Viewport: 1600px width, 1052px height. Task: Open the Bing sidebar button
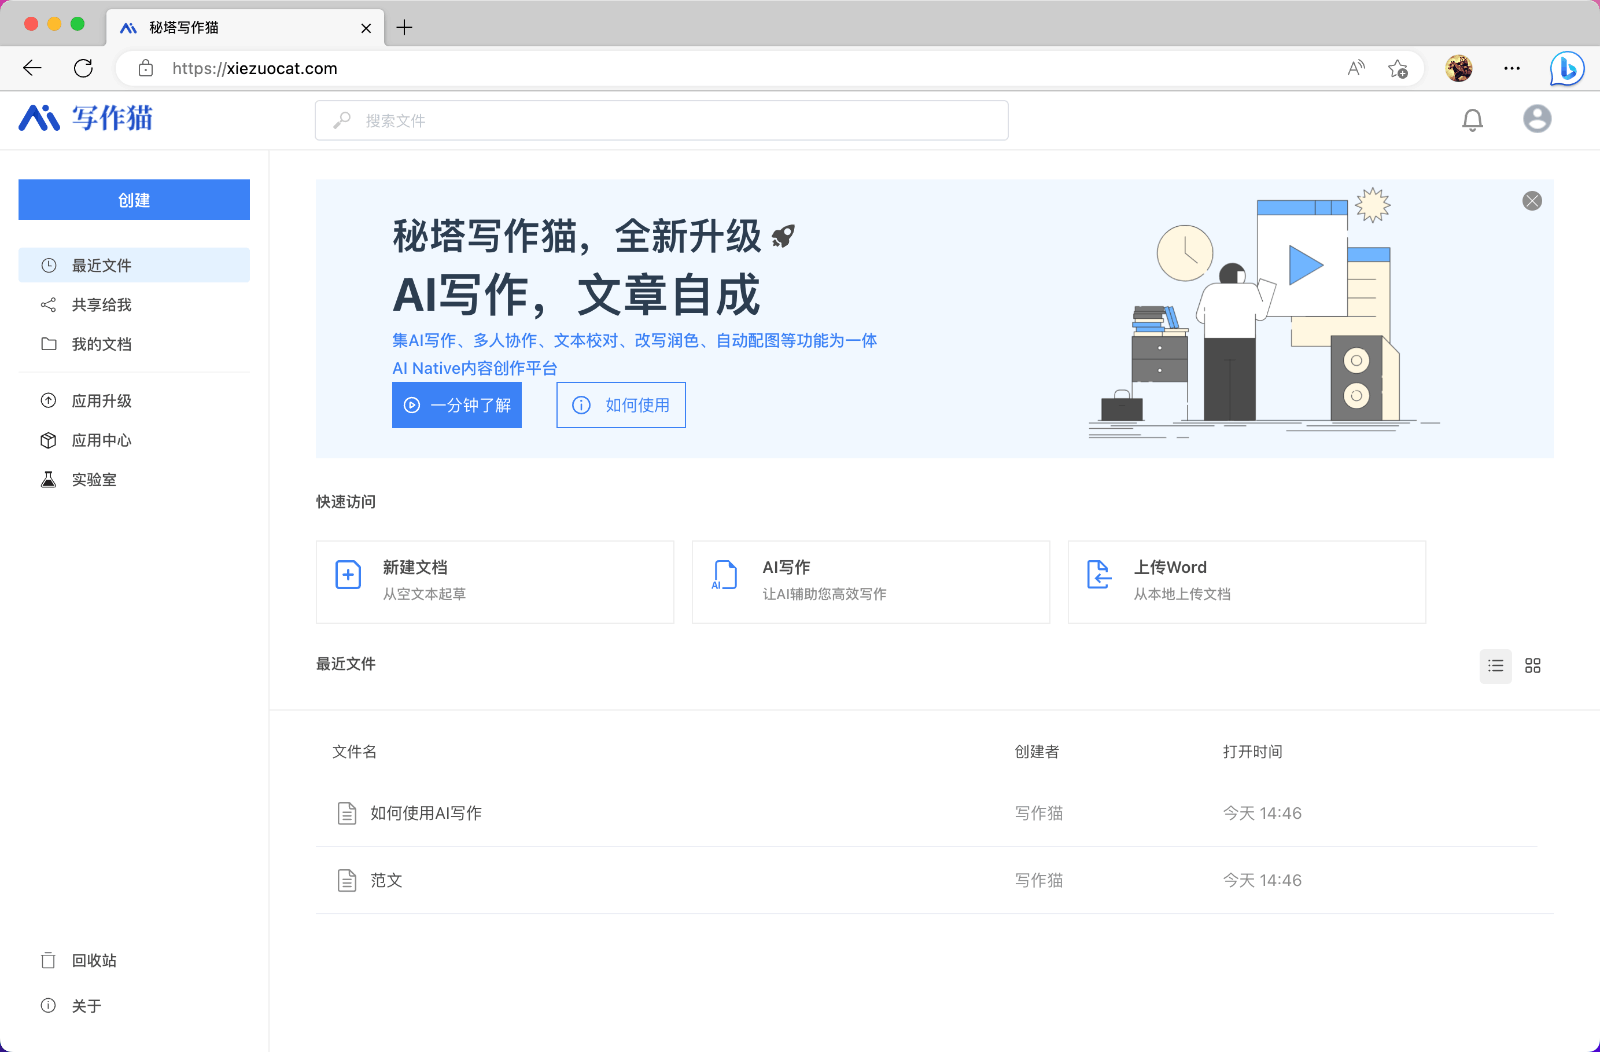[1567, 68]
